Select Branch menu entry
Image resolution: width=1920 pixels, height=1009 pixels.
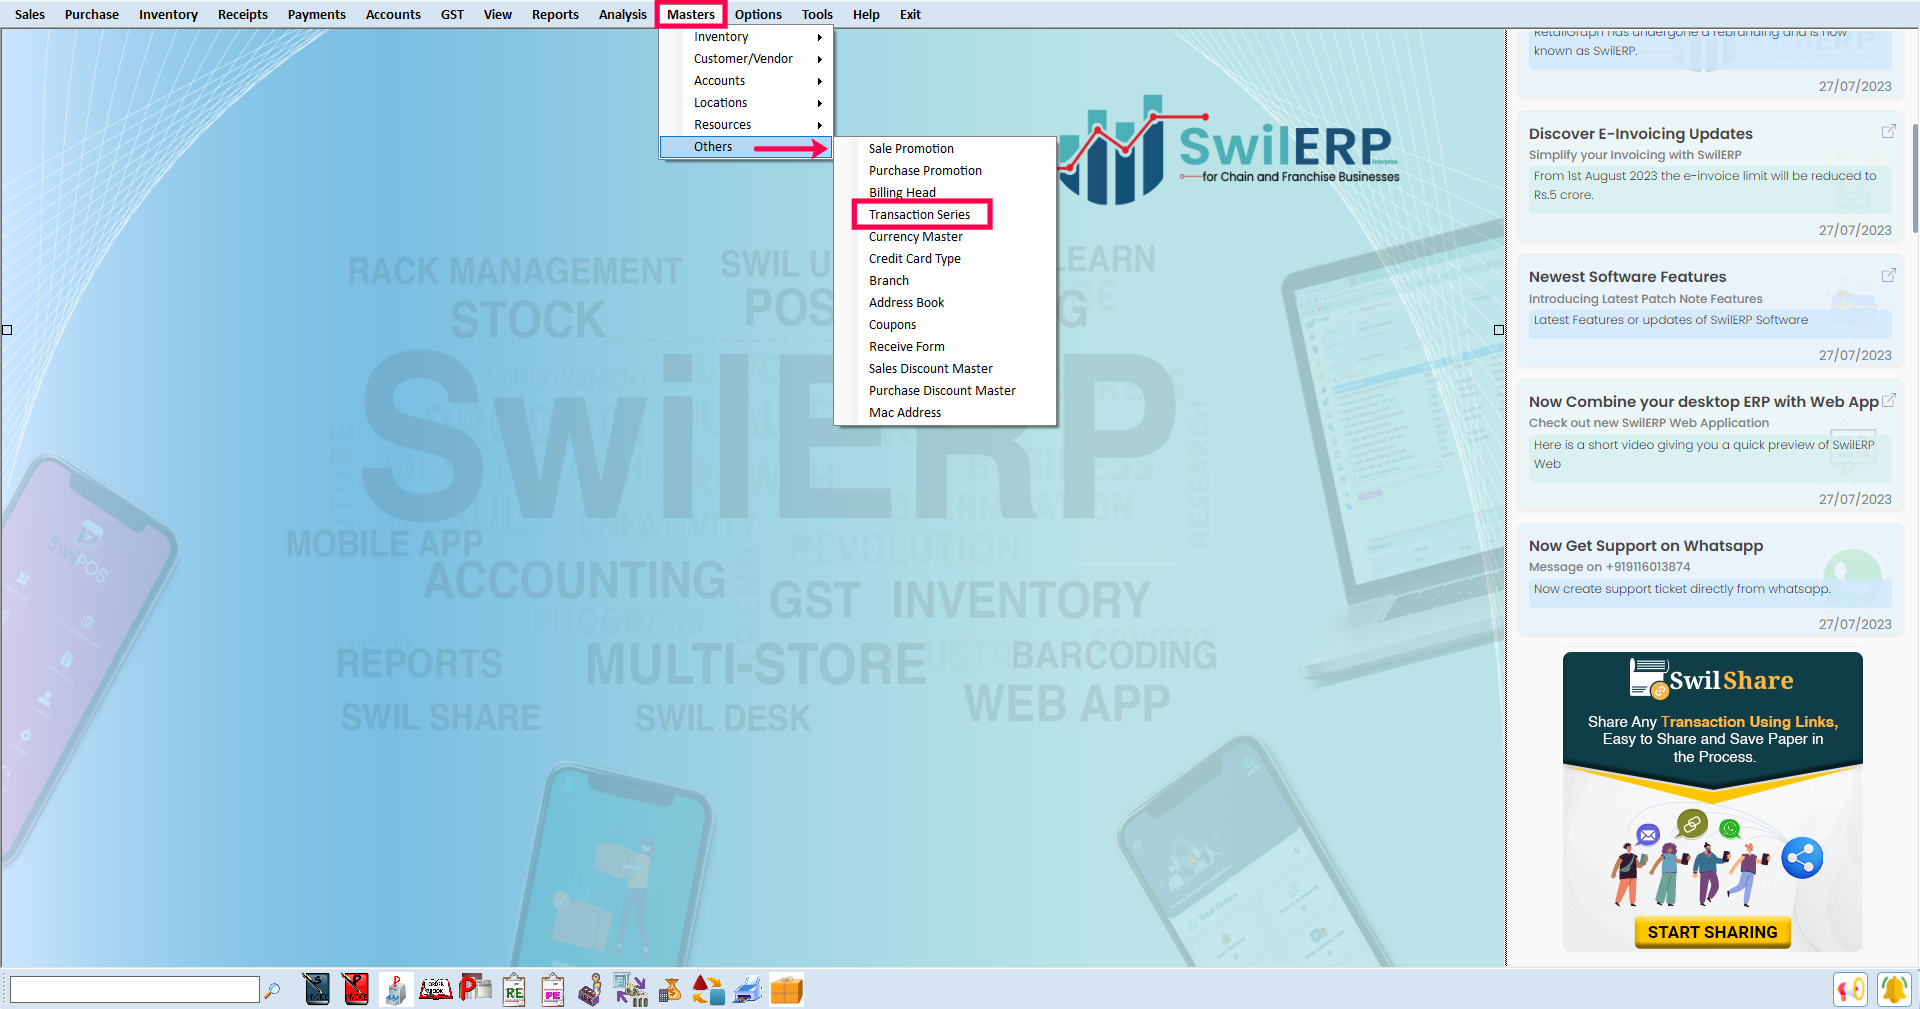tap(945, 281)
